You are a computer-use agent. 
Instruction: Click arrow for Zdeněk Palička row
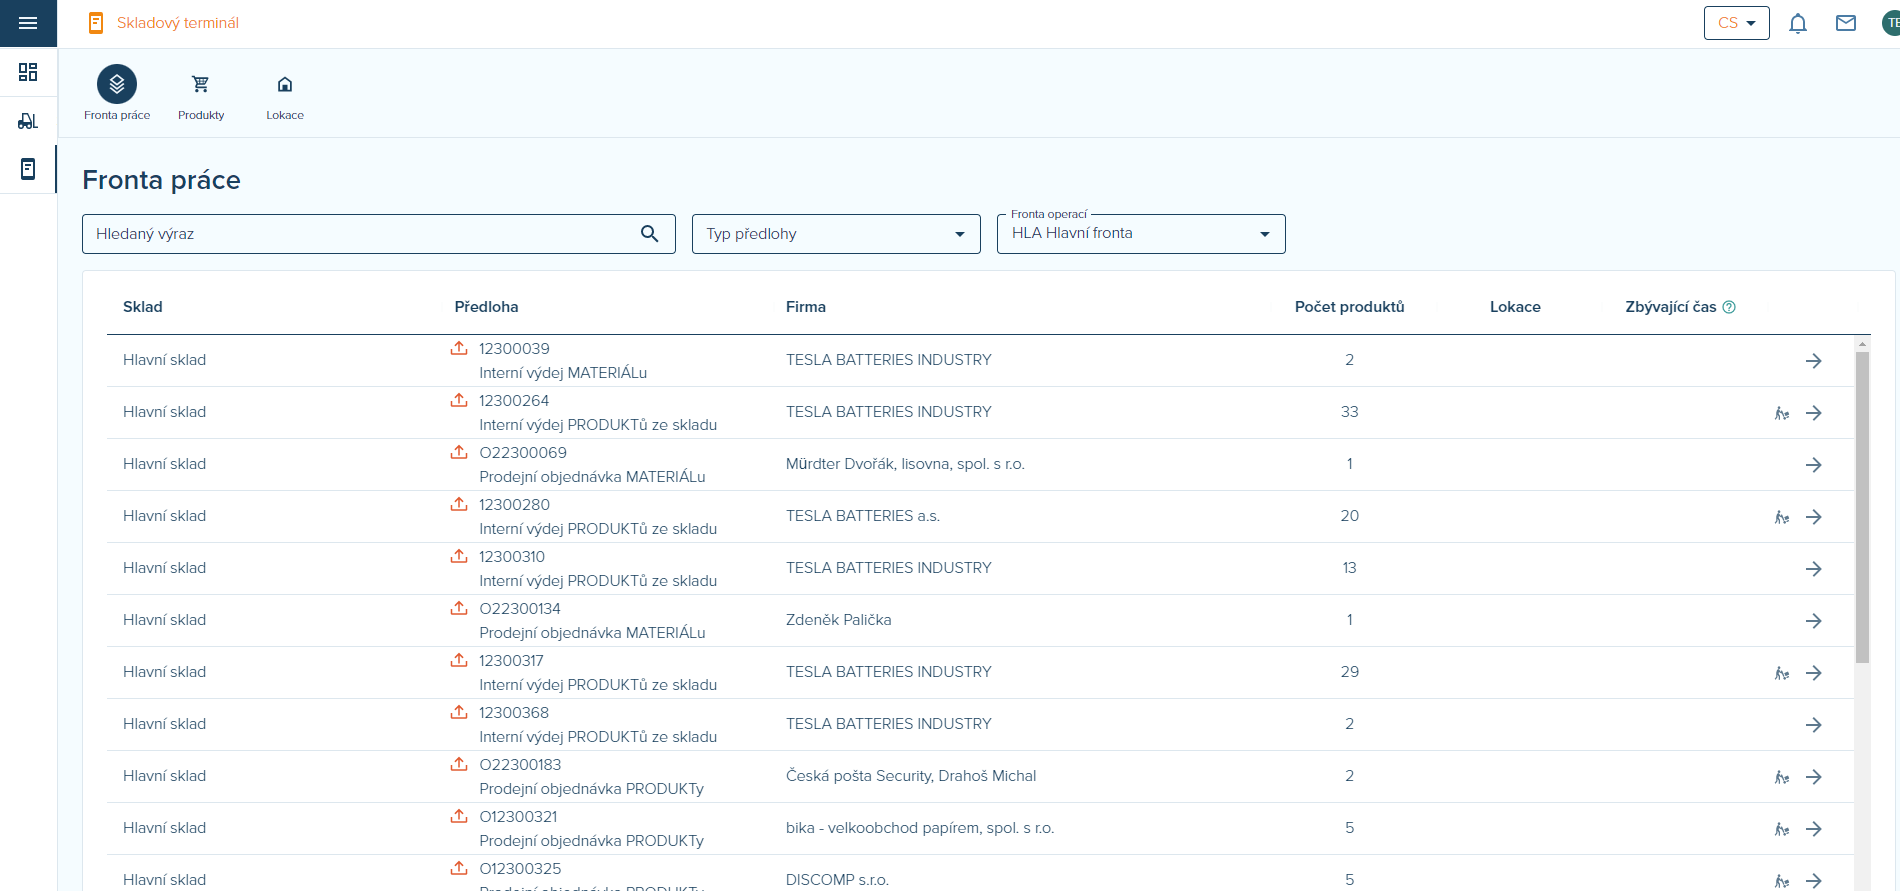[x=1813, y=621]
